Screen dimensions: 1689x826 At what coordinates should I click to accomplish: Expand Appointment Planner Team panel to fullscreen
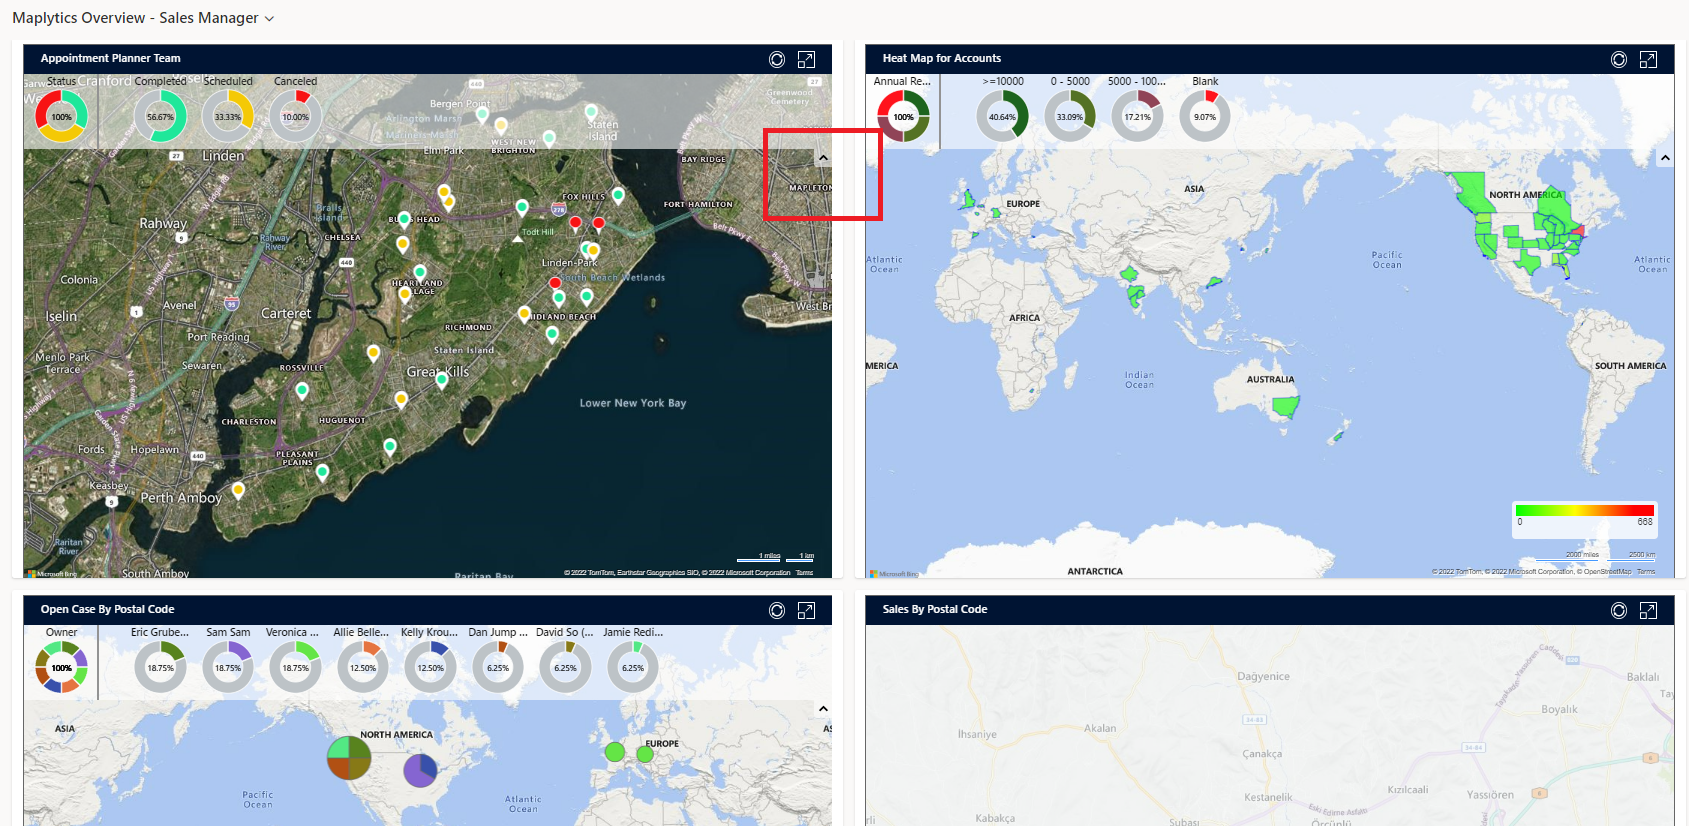coord(806,60)
